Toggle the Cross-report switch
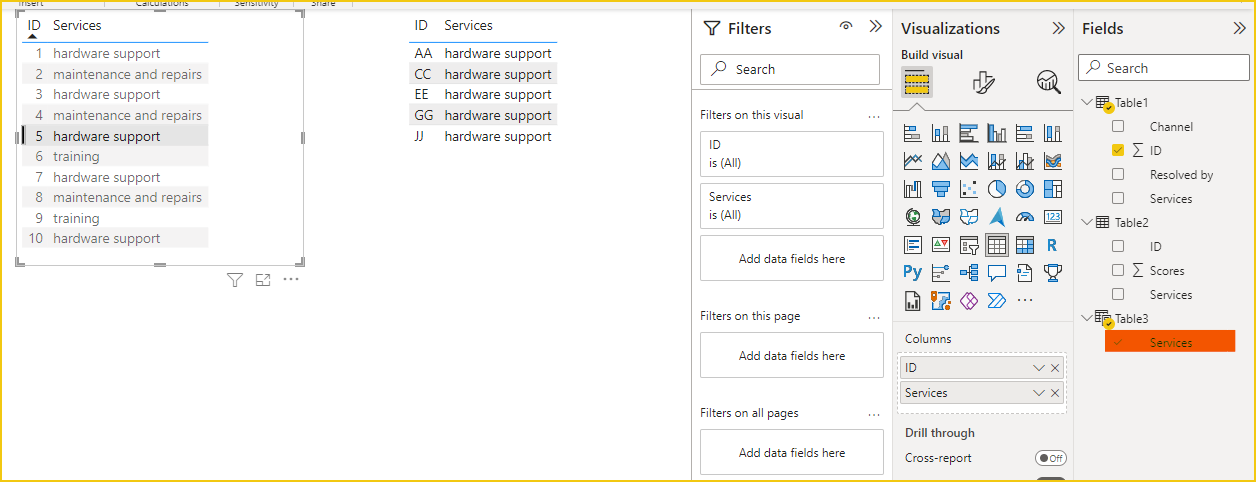The width and height of the screenshot is (1256, 482). click(1050, 458)
